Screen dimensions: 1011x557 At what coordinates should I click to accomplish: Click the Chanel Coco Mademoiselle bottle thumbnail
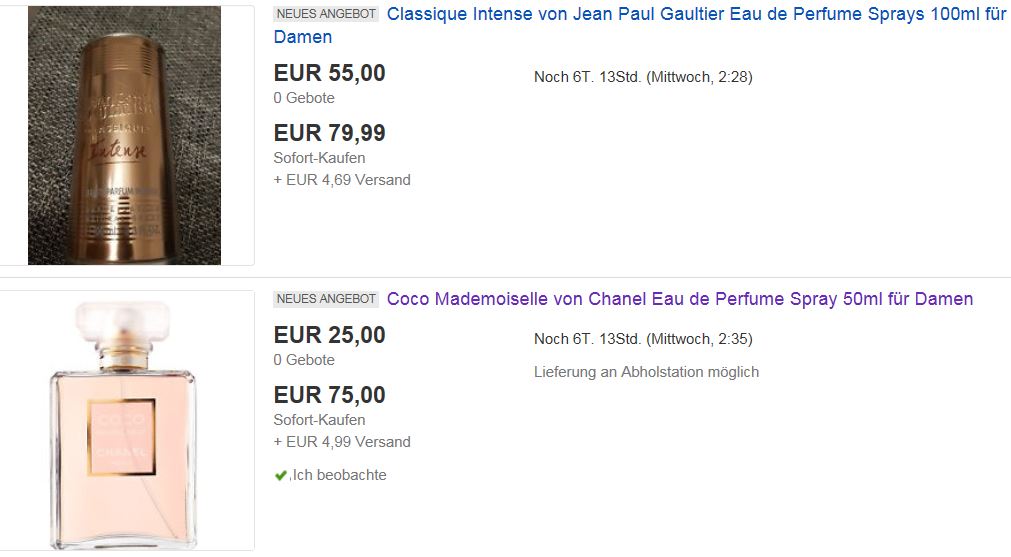pyautogui.click(x=123, y=423)
